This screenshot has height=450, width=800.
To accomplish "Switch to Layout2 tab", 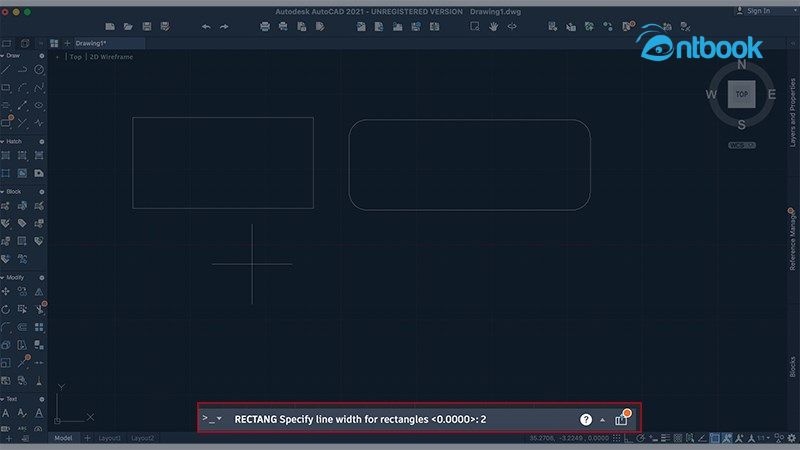I will [142, 438].
